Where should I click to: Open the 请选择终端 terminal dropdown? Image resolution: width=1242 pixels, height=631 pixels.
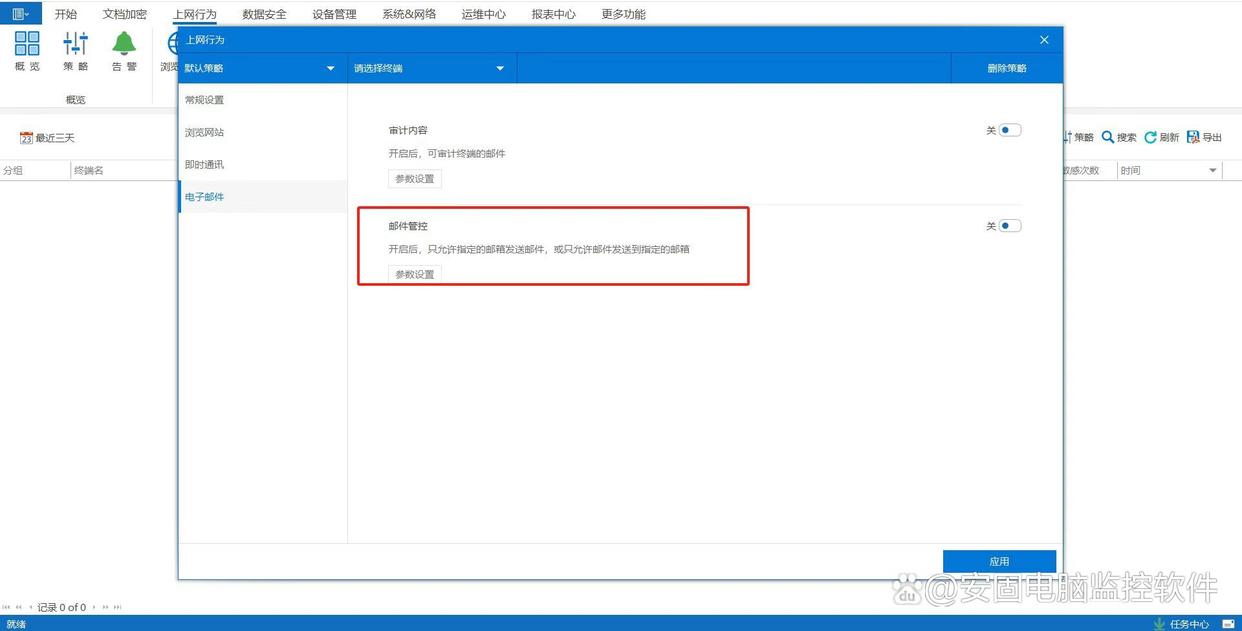[x=431, y=68]
